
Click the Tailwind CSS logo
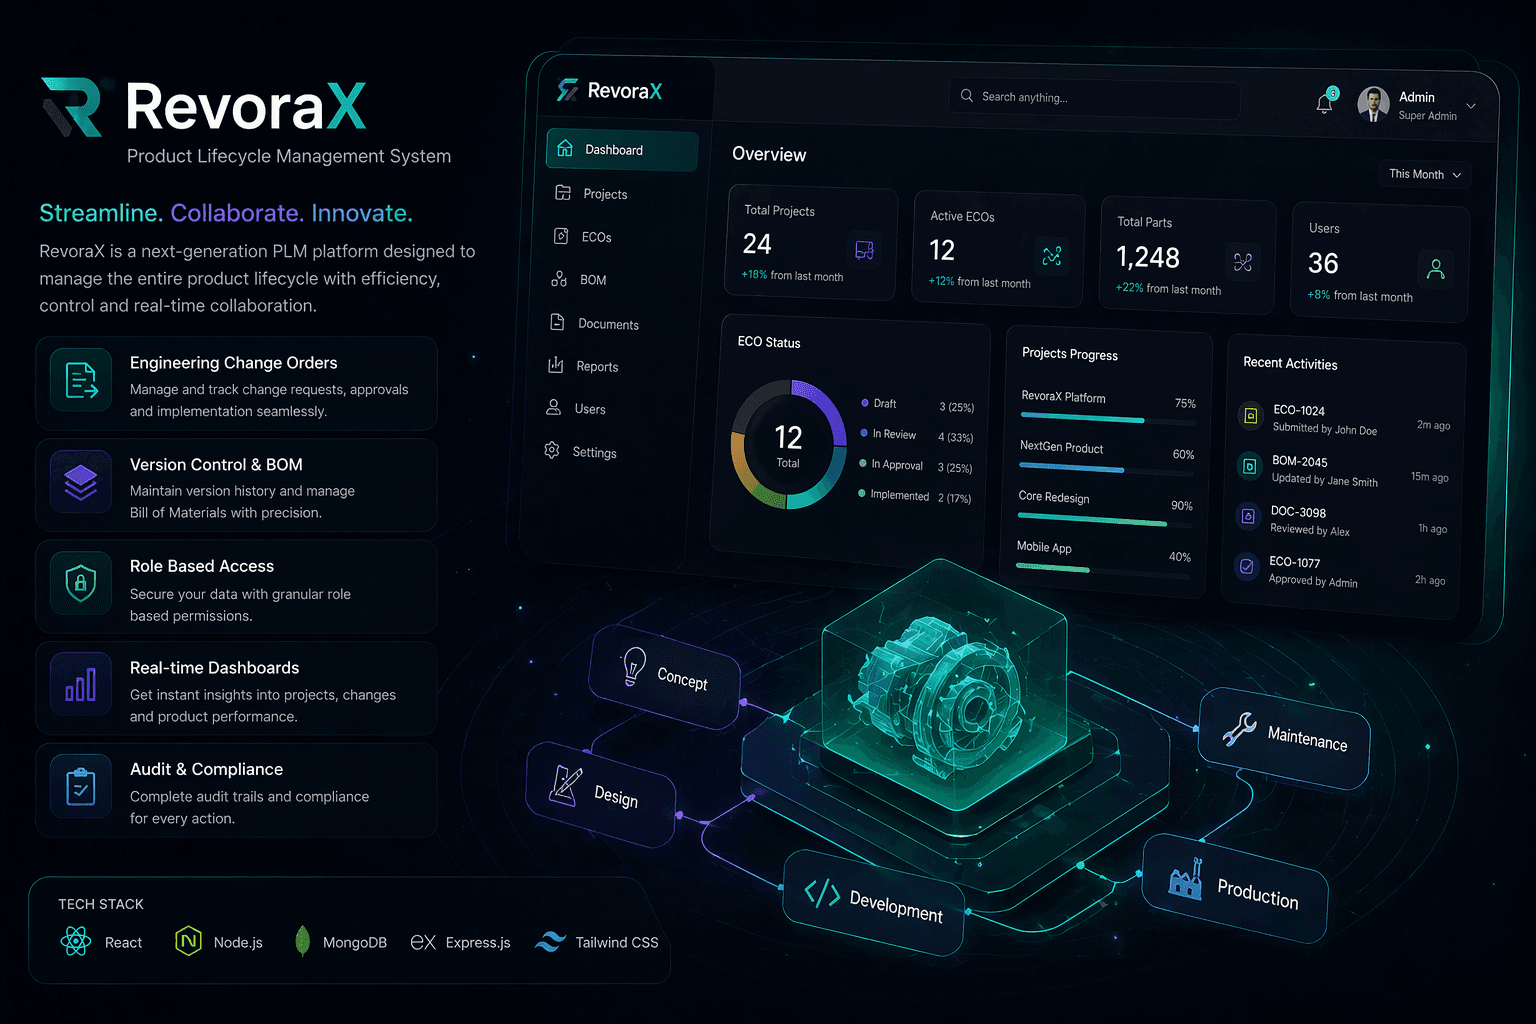550,941
